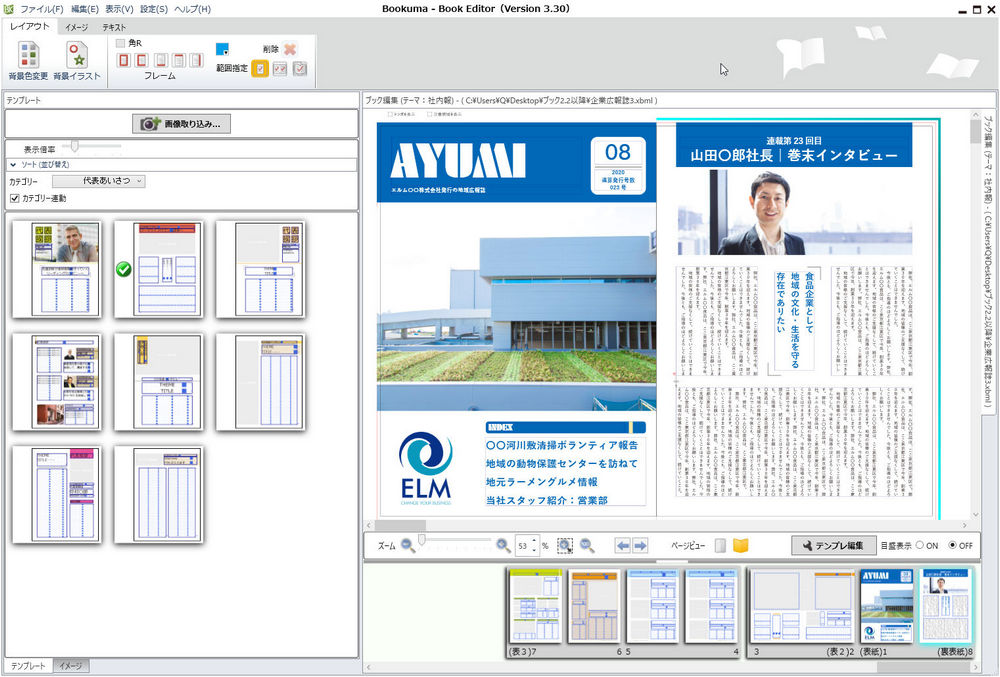Switch to open-book spread view icon
The height and width of the screenshot is (677, 1000).
click(740, 546)
